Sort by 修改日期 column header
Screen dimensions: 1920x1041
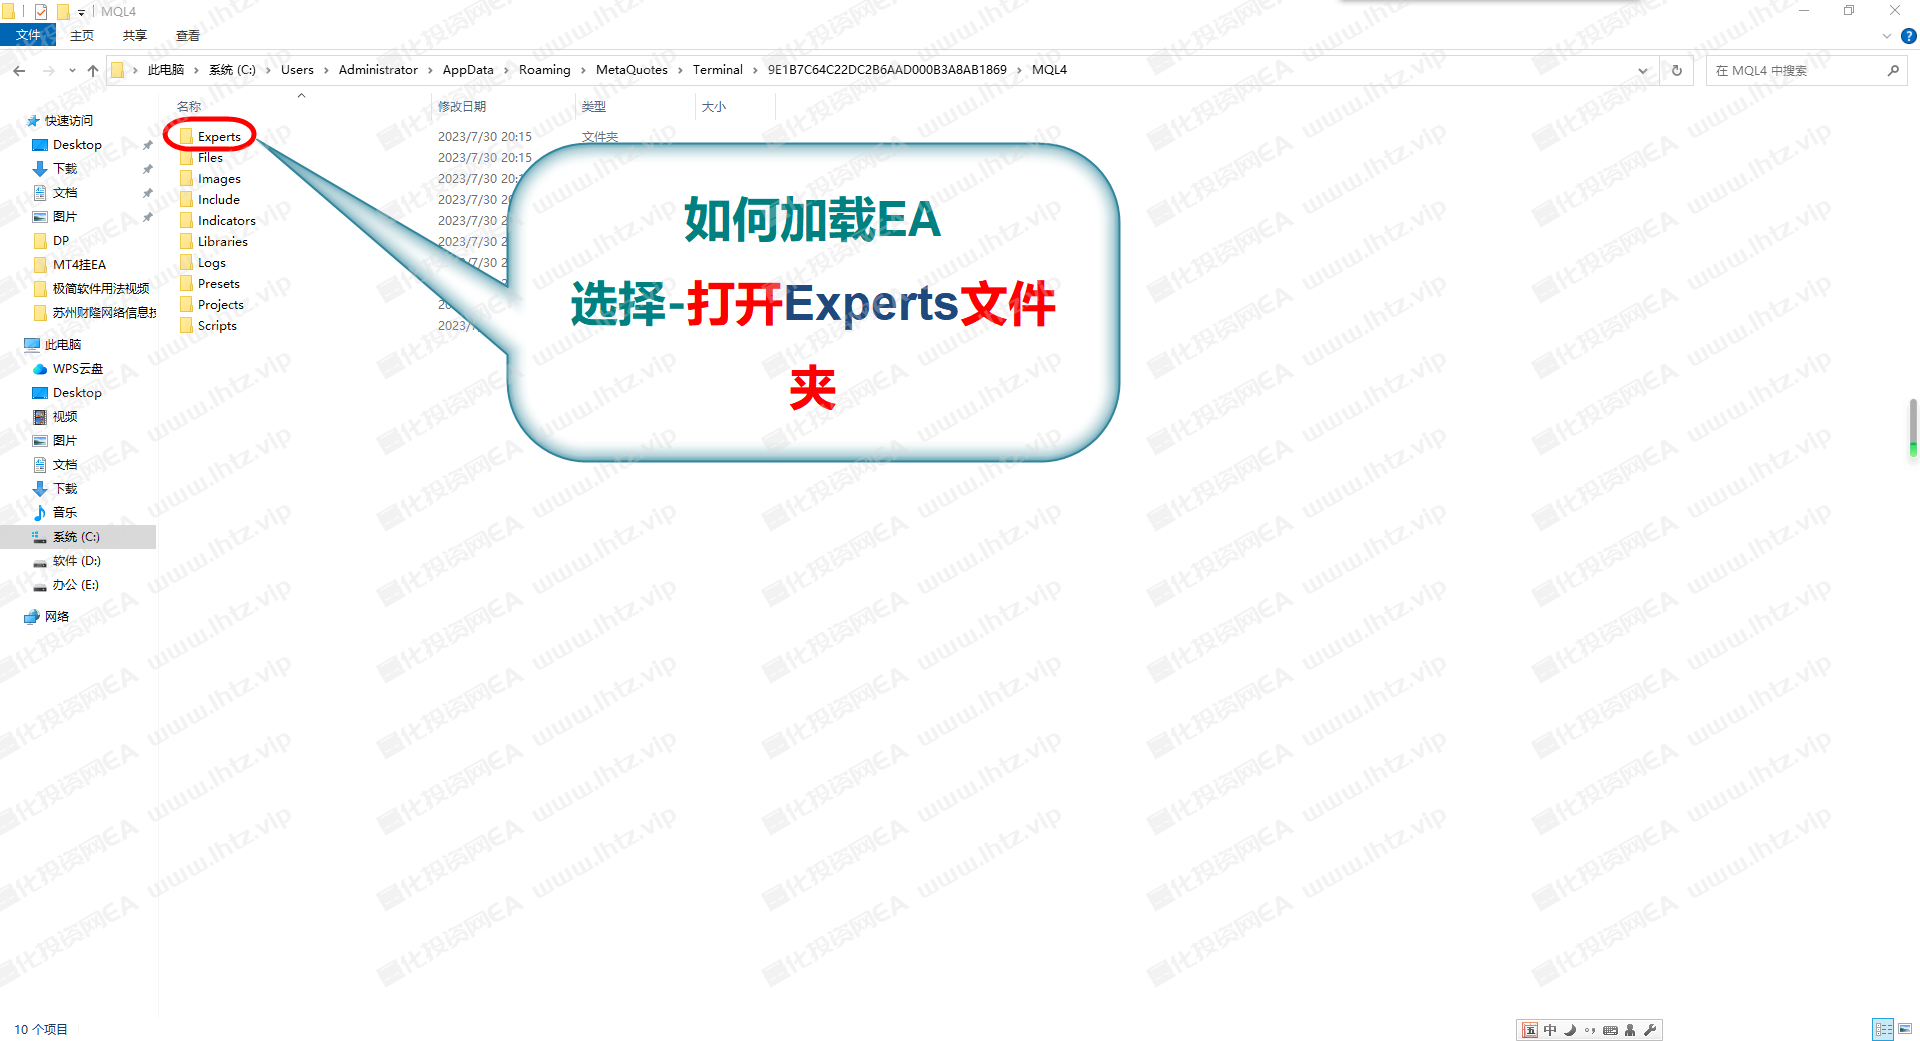click(462, 106)
